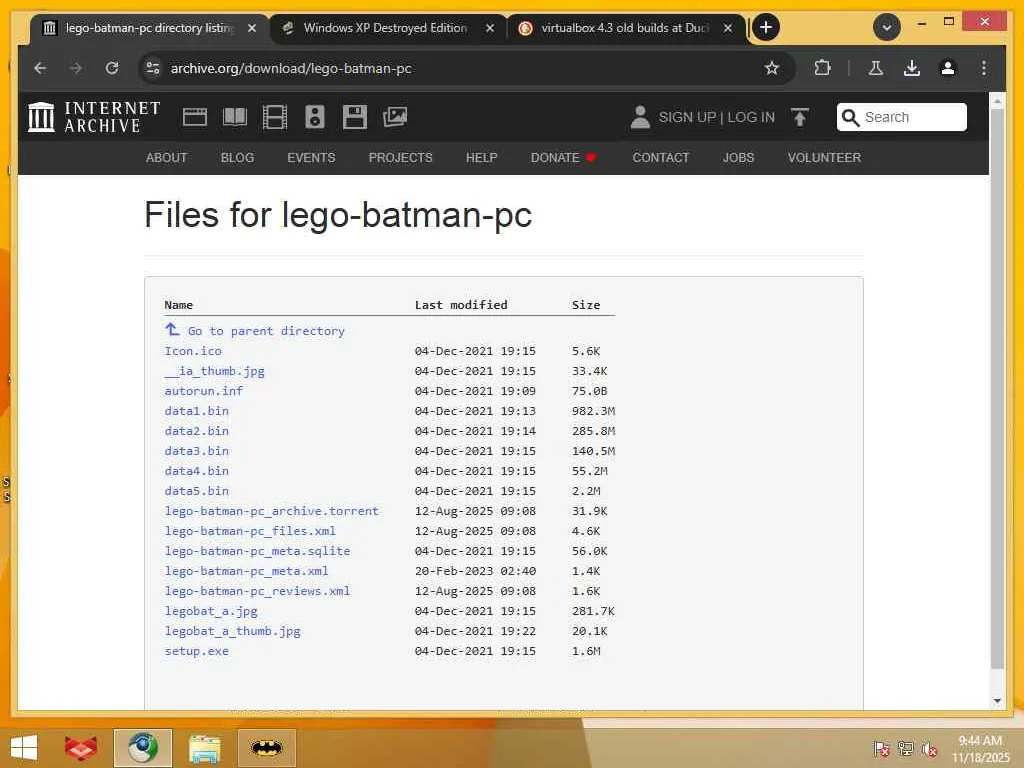Open the VOLUNTEER menu item

coord(824,158)
